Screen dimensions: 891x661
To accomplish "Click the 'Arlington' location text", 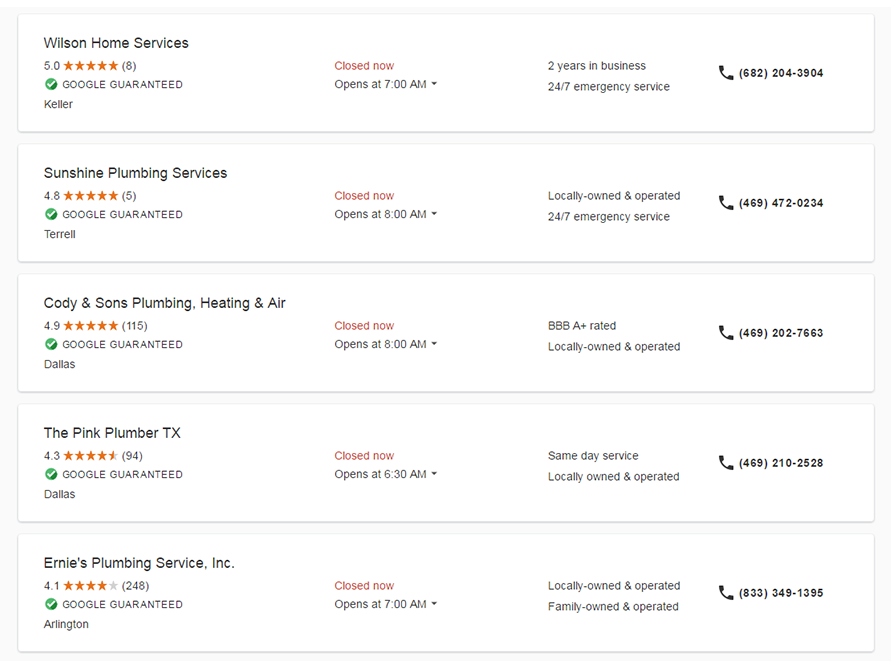I will coord(66,624).
